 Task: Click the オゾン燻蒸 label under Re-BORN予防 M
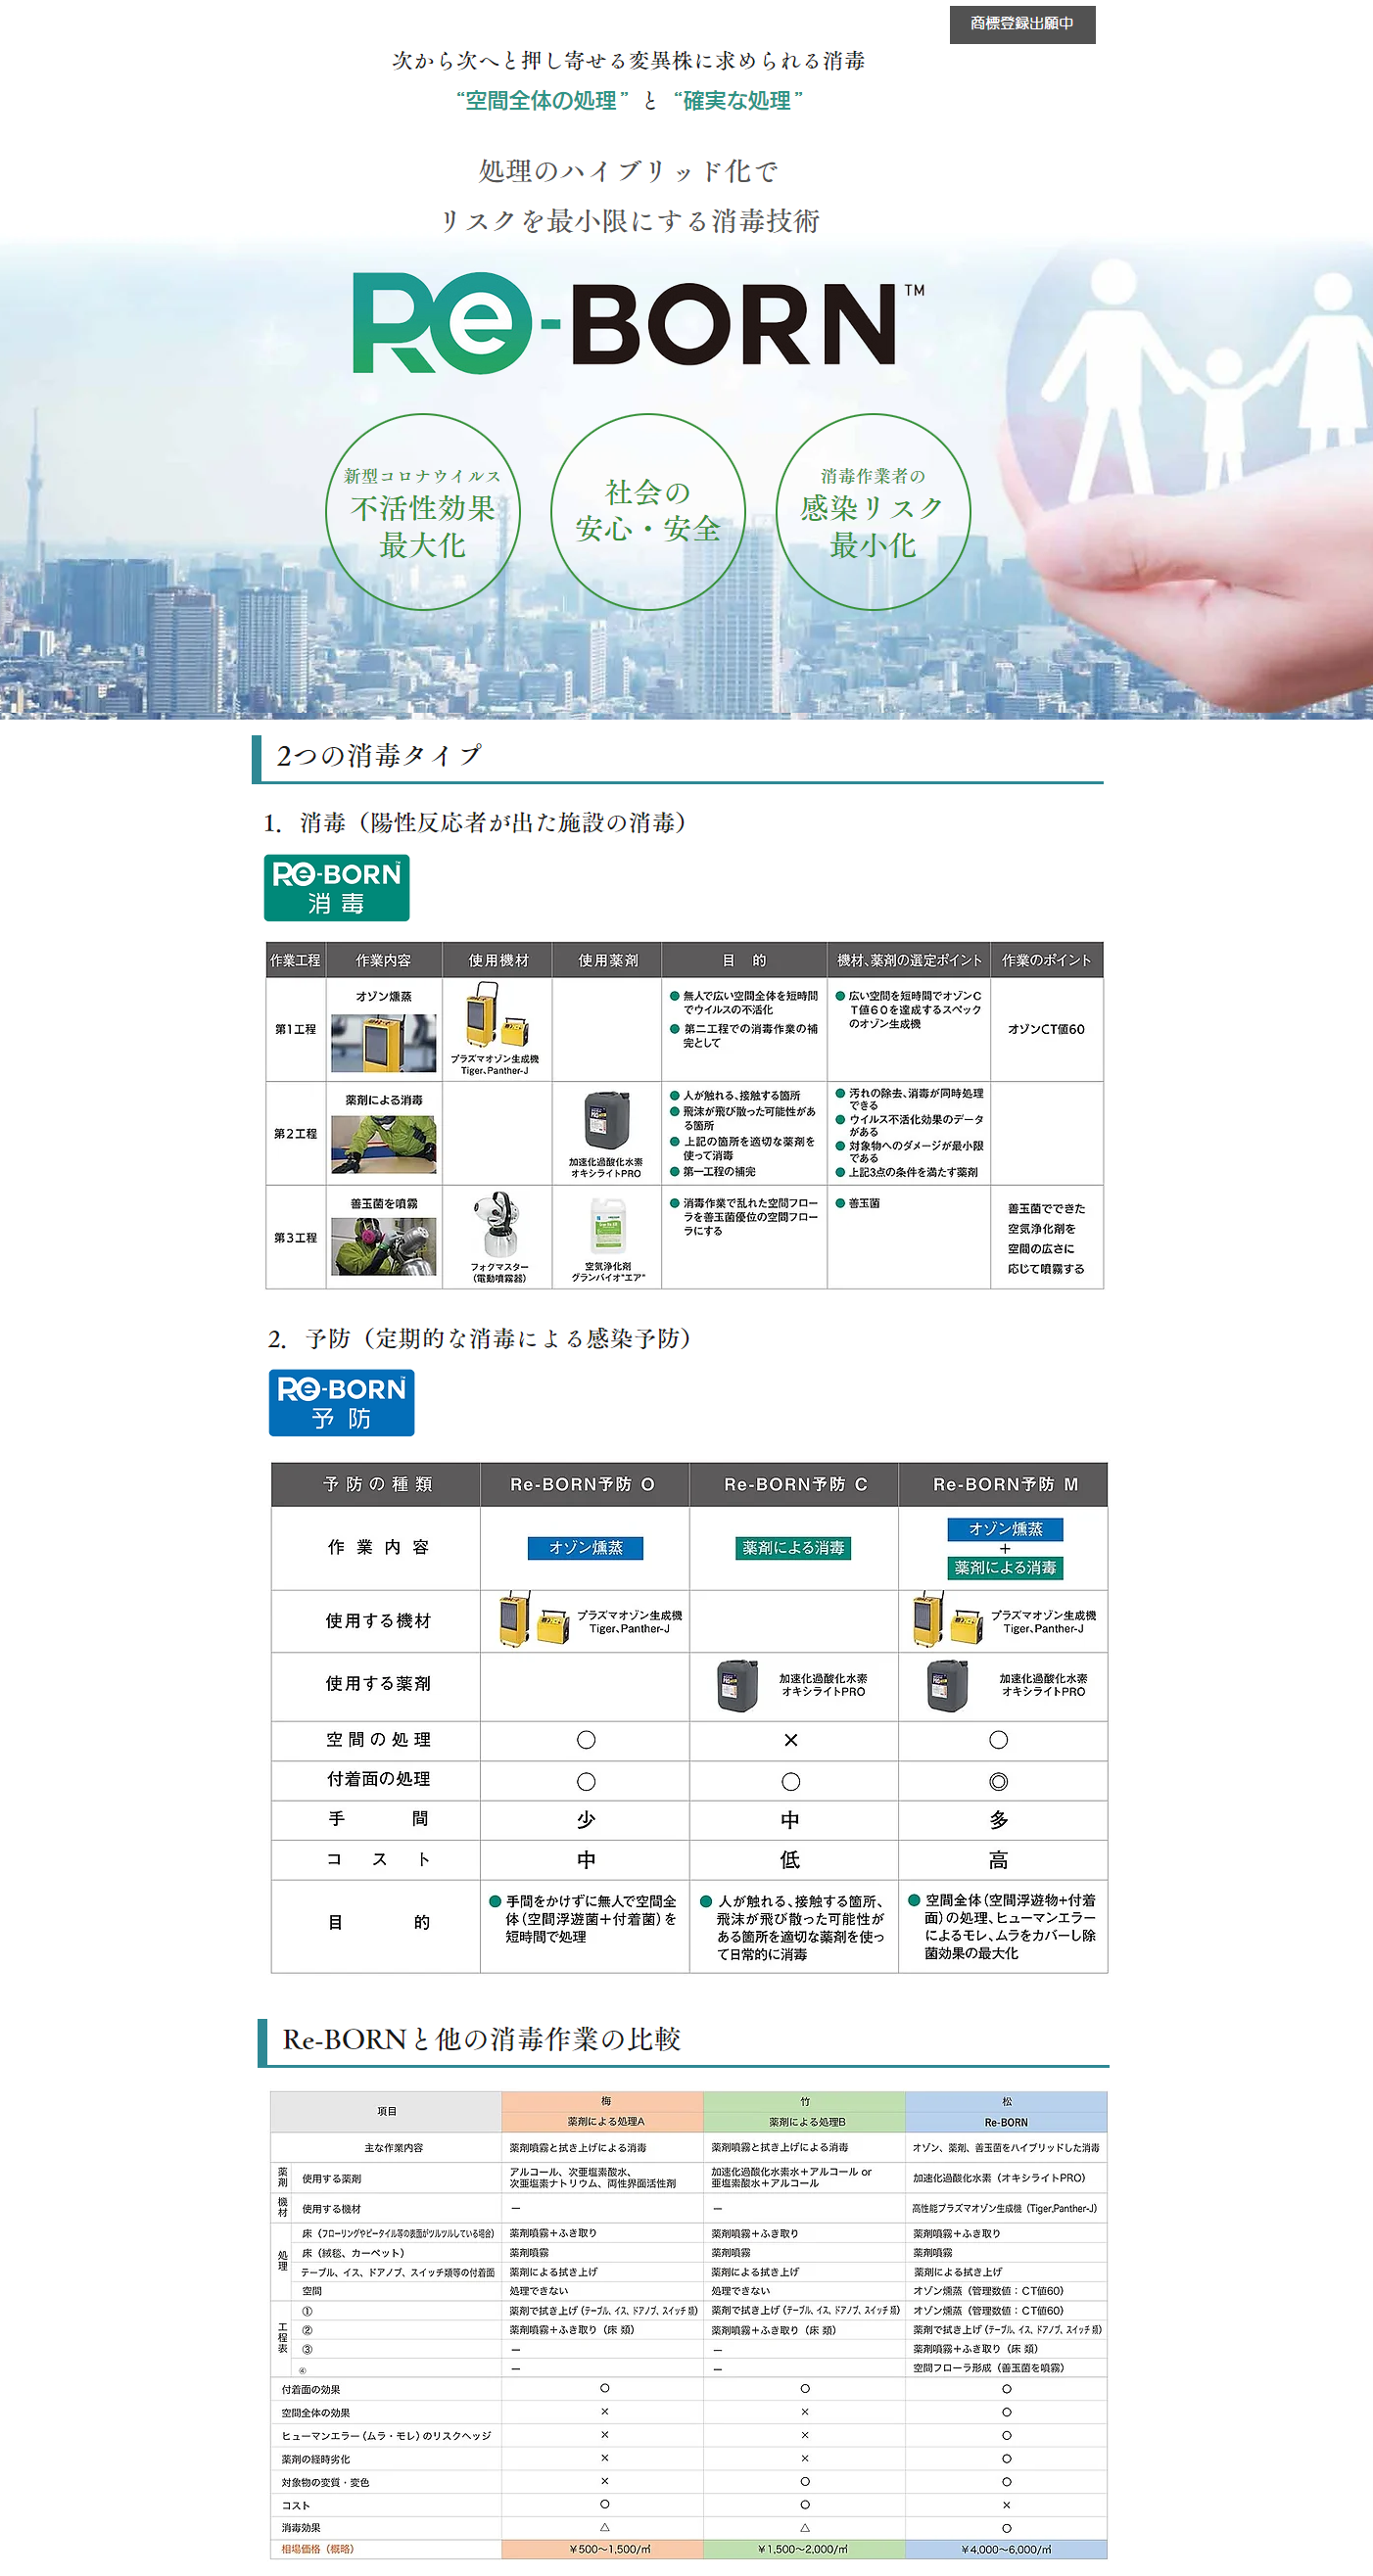pyautogui.click(x=1005, y=1529)
